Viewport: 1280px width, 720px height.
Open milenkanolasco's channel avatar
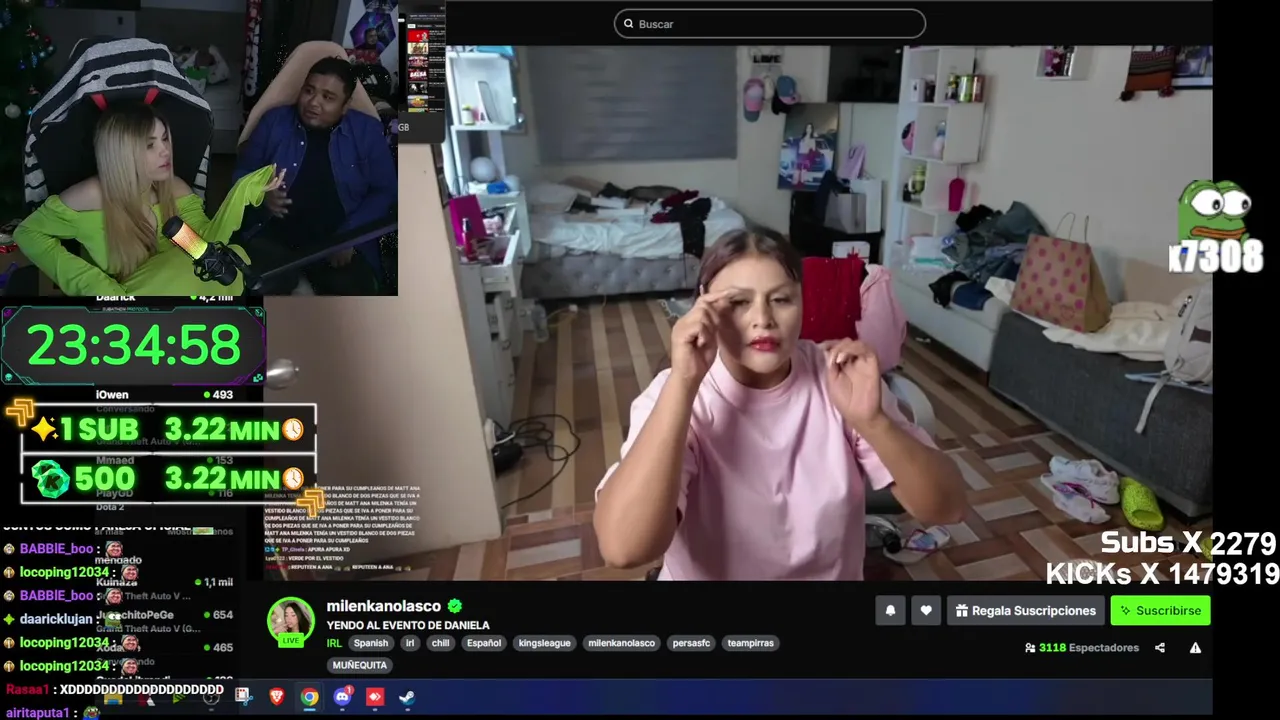coord(291,621)
